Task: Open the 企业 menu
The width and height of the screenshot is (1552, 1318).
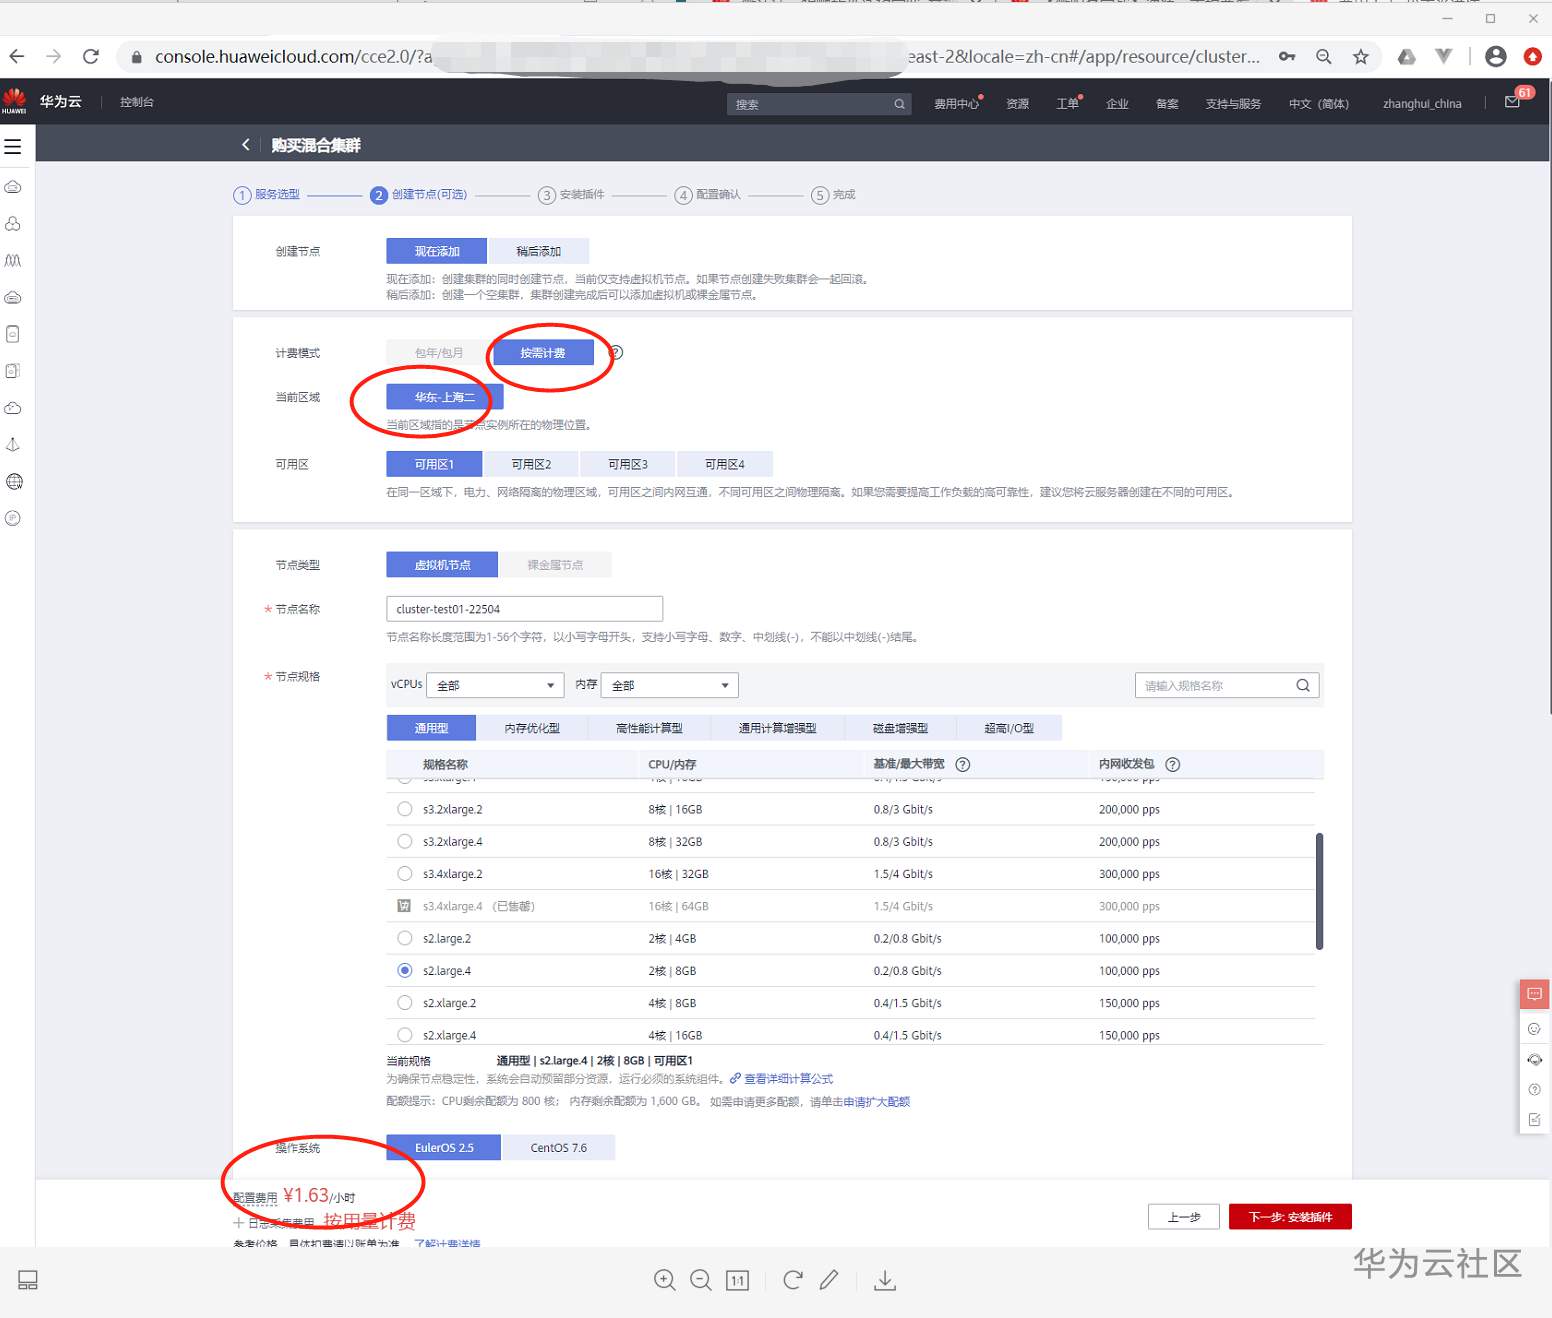Action: pos(1117,104)
